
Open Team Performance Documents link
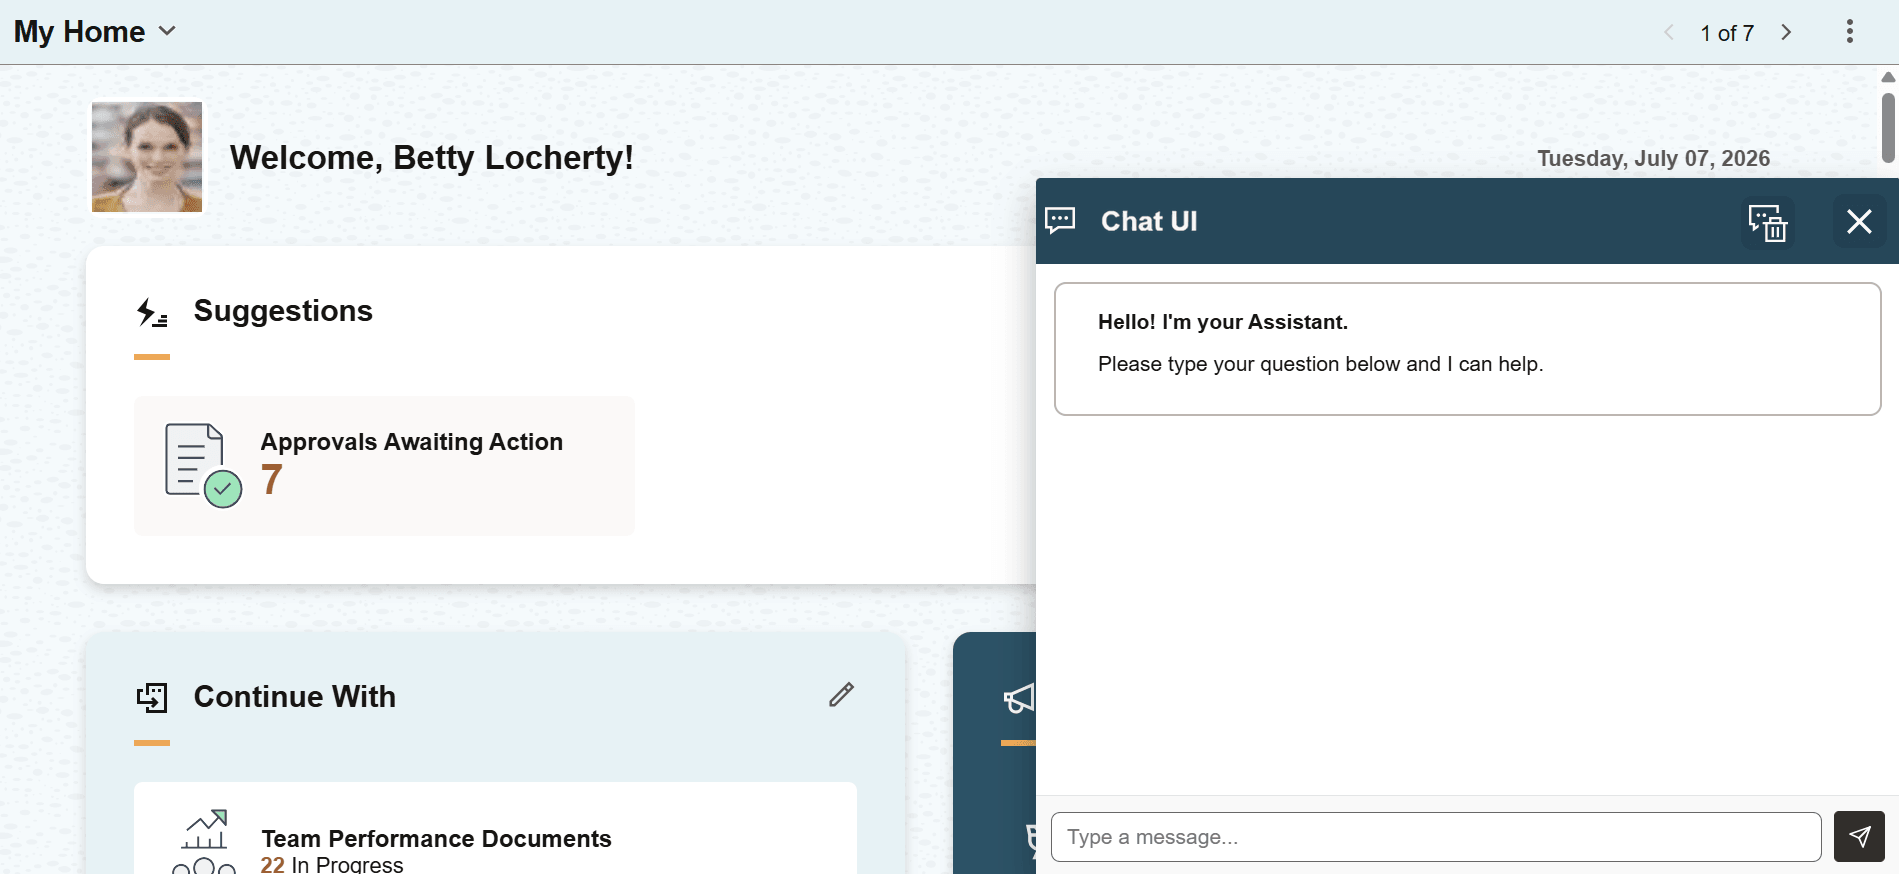point(436,839)
